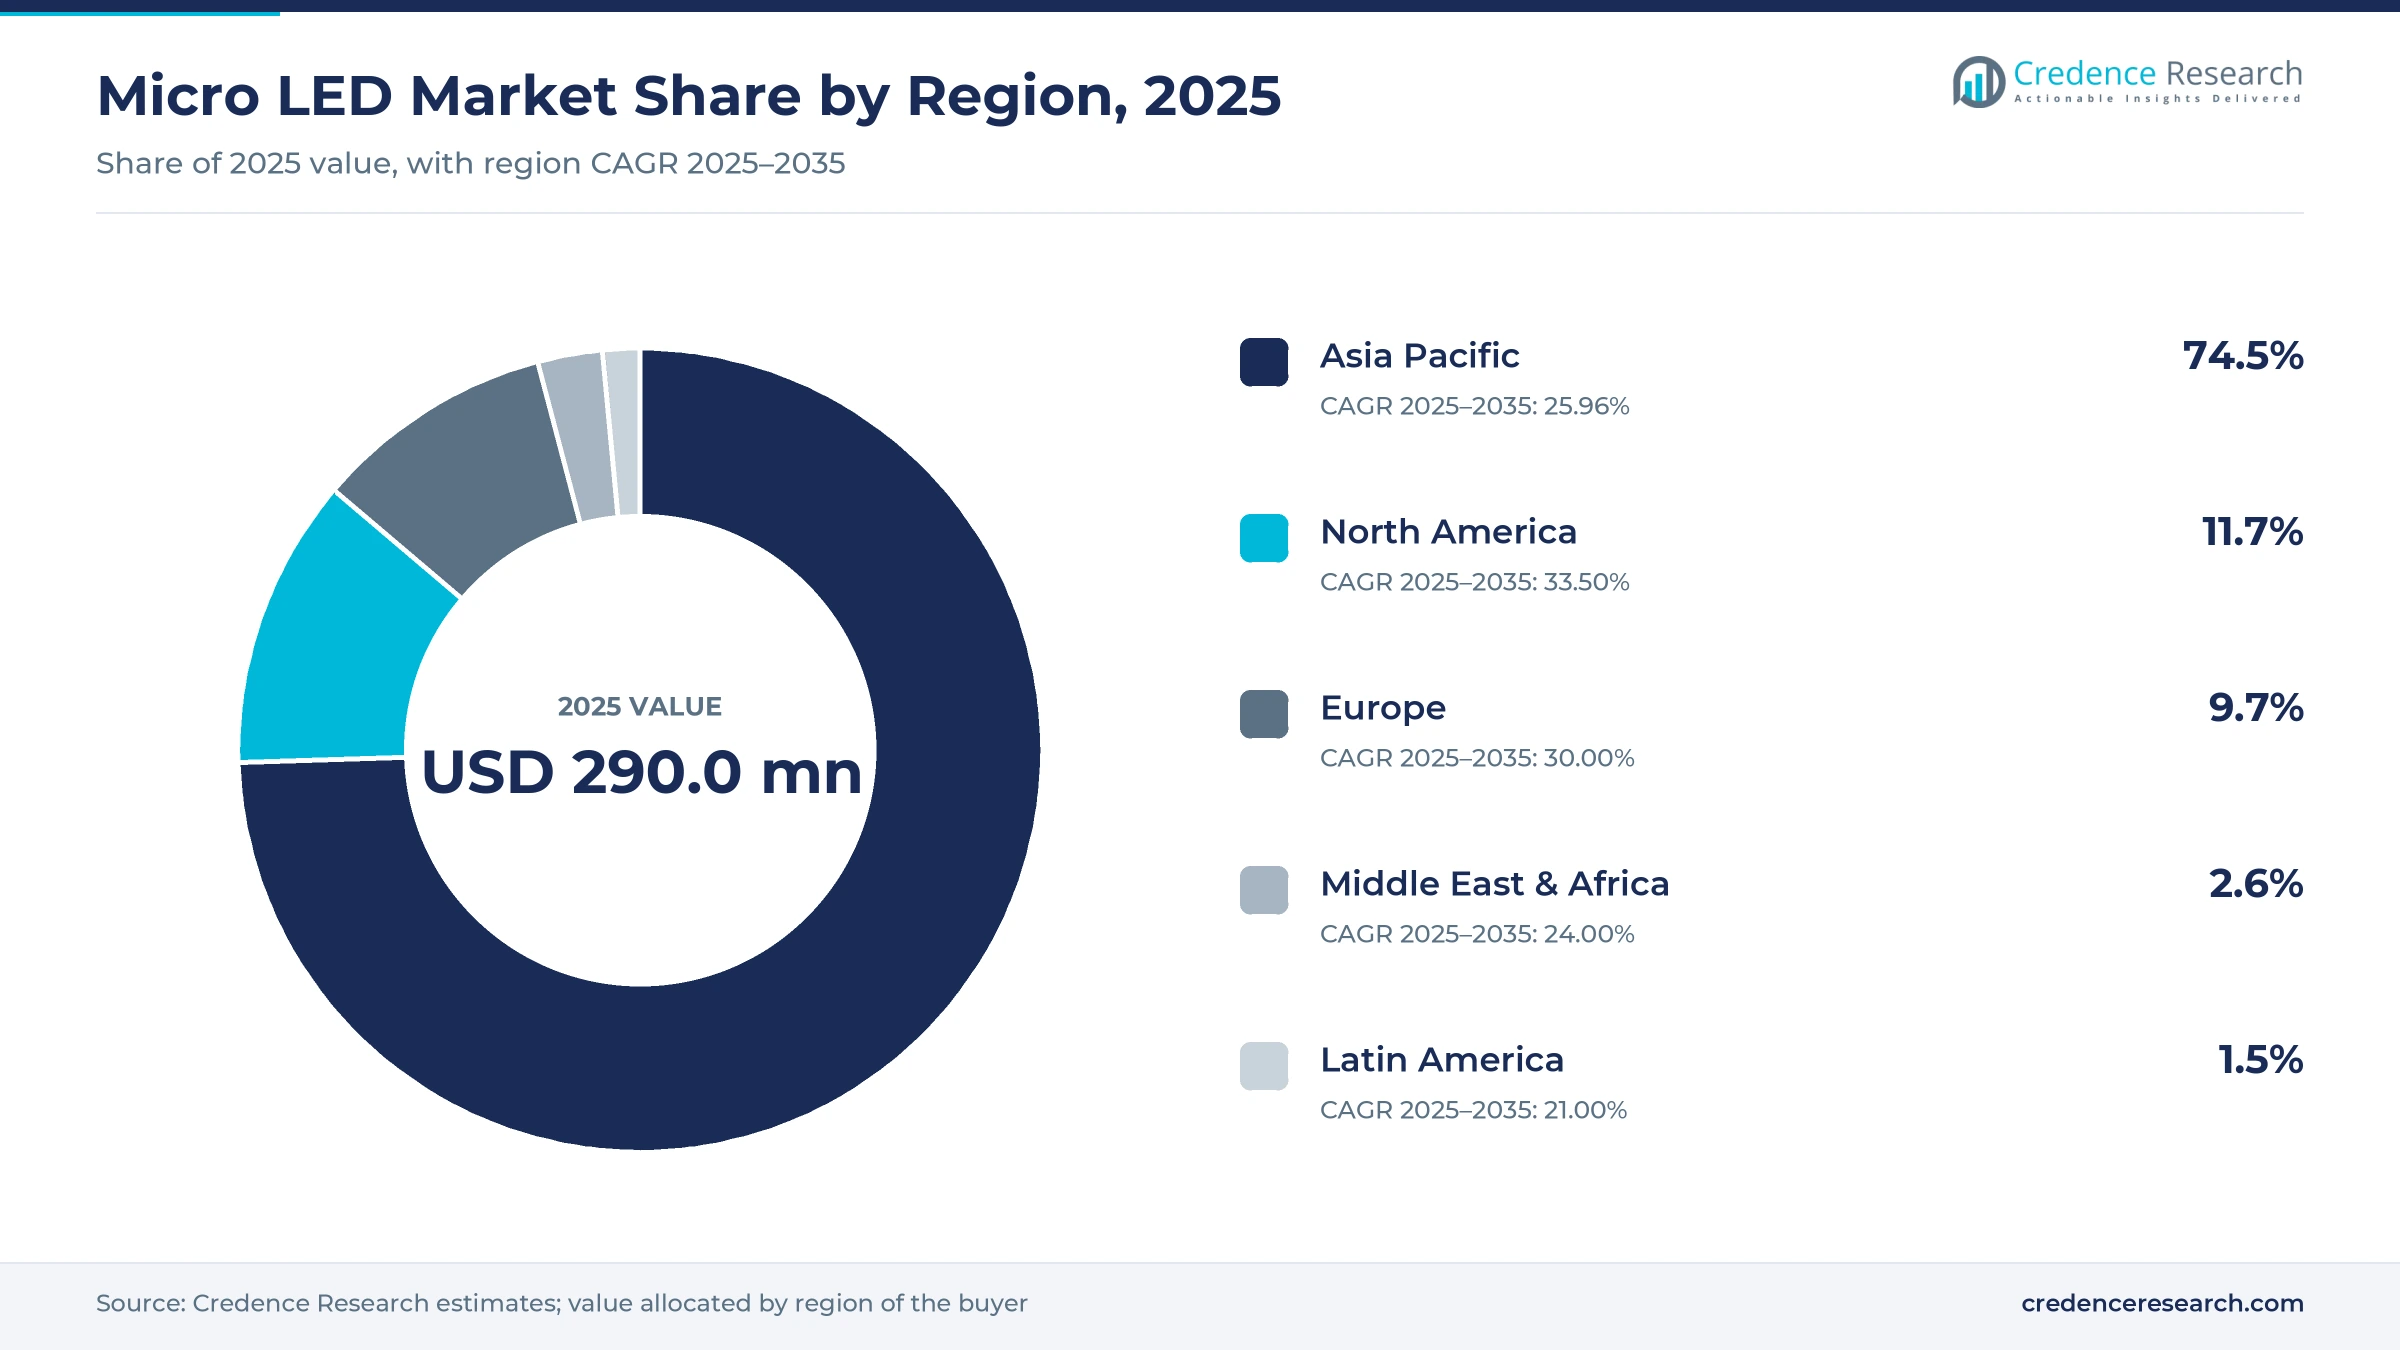Click the Asia Pacific legend color swatch
Screen dimensions: 2400x1350
click(x=1264, y=362)
